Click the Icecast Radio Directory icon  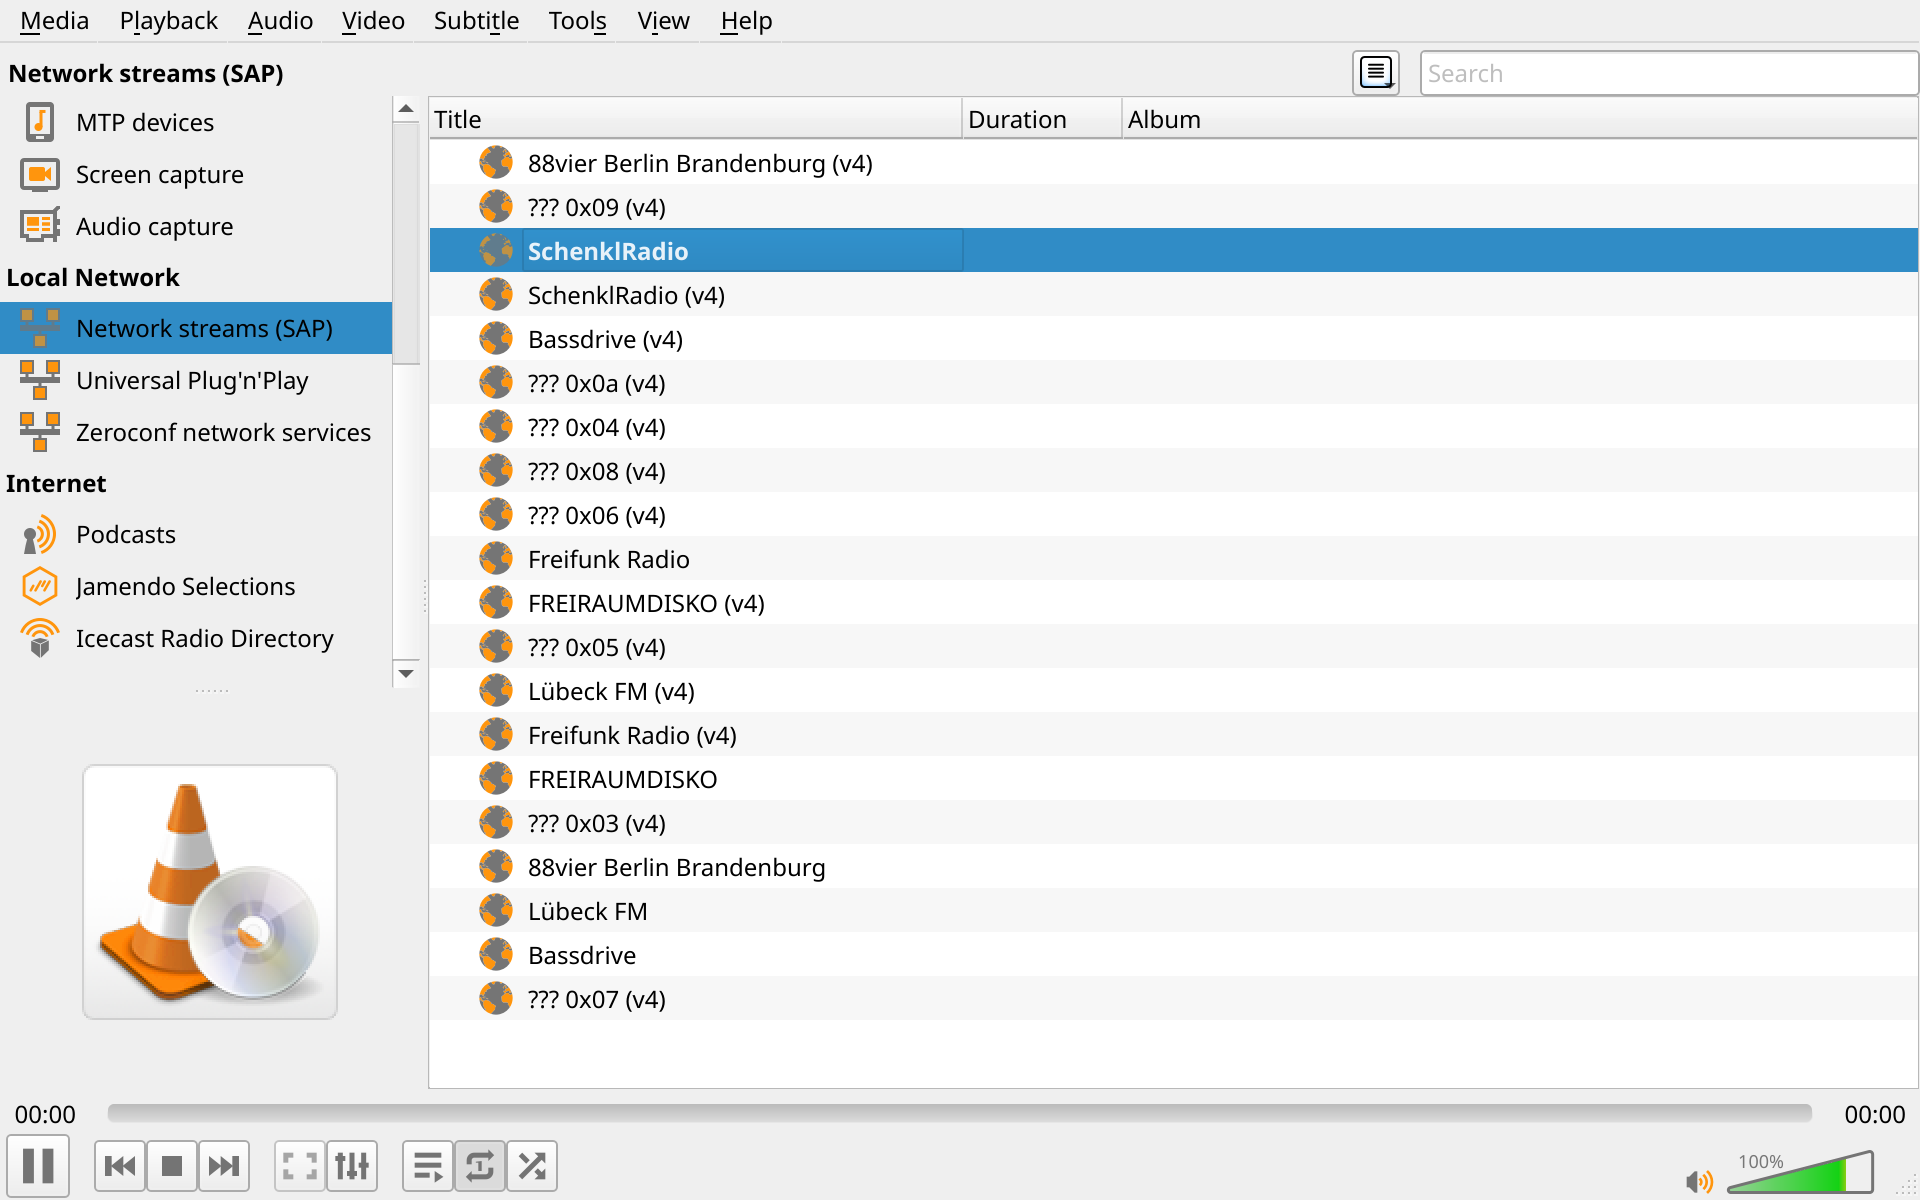[x=40, y=638]
